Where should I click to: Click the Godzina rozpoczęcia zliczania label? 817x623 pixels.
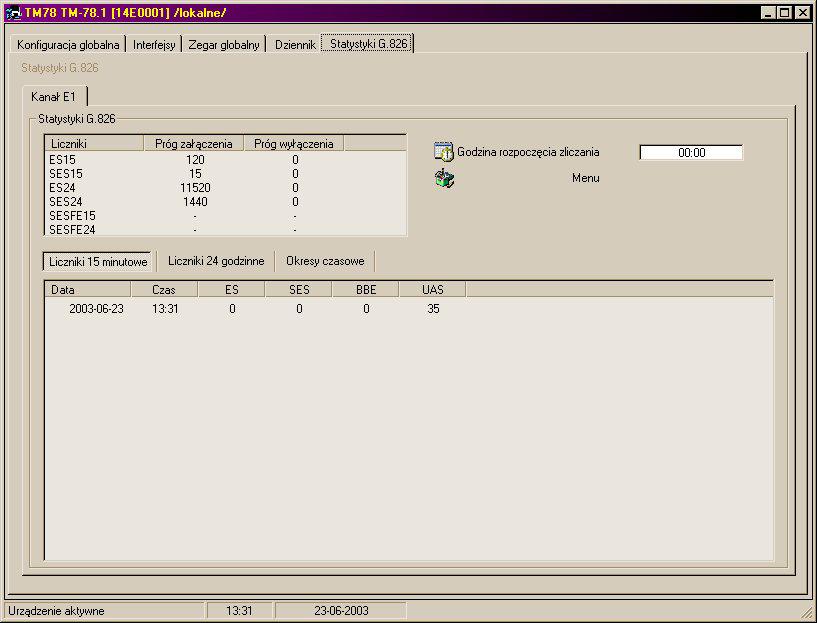pos(528,152)
